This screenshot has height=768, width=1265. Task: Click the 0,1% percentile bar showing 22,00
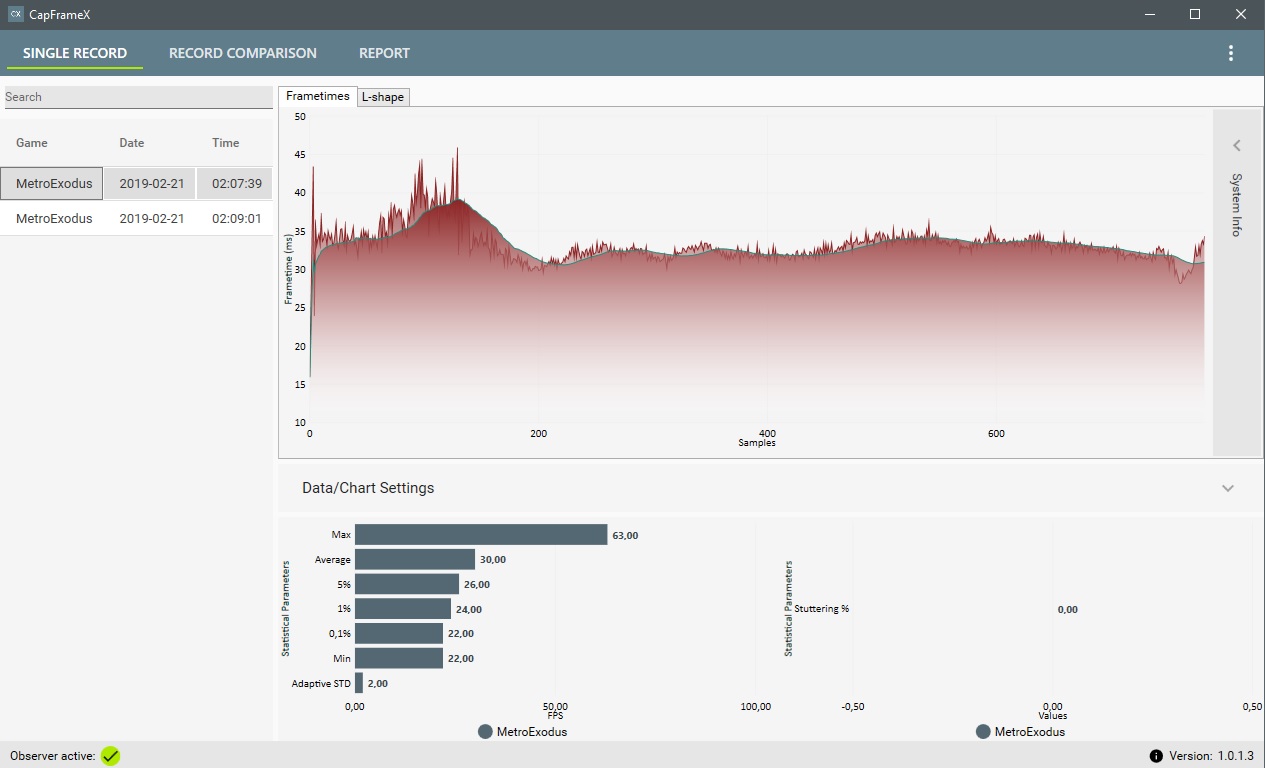point(399,633)
